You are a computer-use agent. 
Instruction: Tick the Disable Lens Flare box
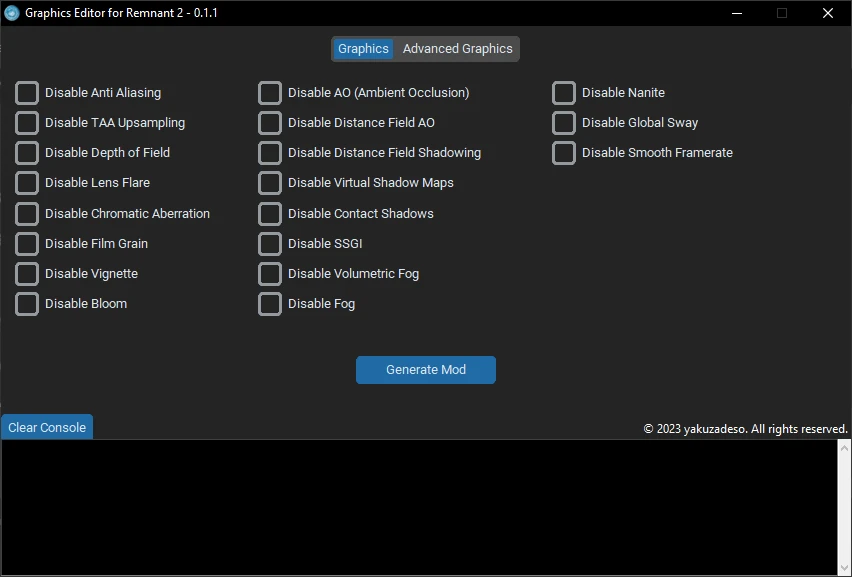27,183
